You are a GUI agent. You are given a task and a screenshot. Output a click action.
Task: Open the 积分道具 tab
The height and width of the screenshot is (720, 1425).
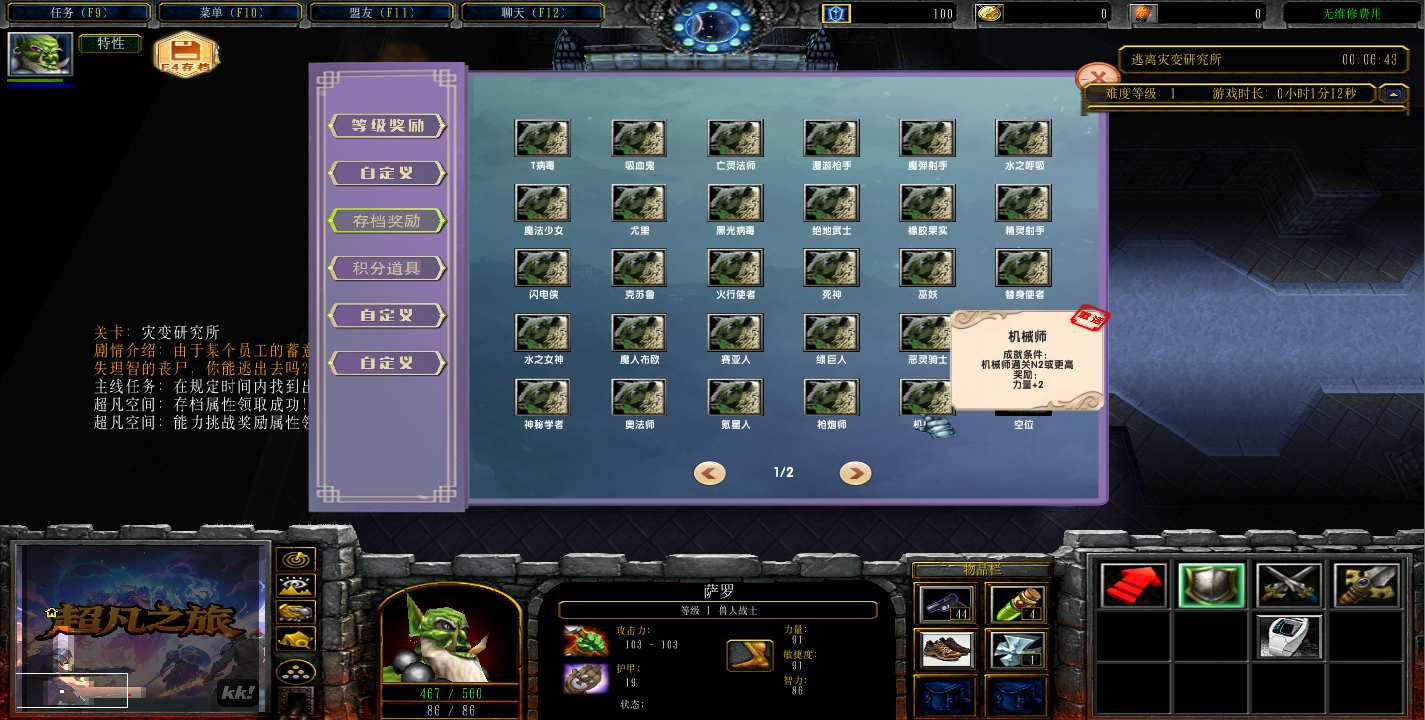pyautogui.click(x=387, y=268)
